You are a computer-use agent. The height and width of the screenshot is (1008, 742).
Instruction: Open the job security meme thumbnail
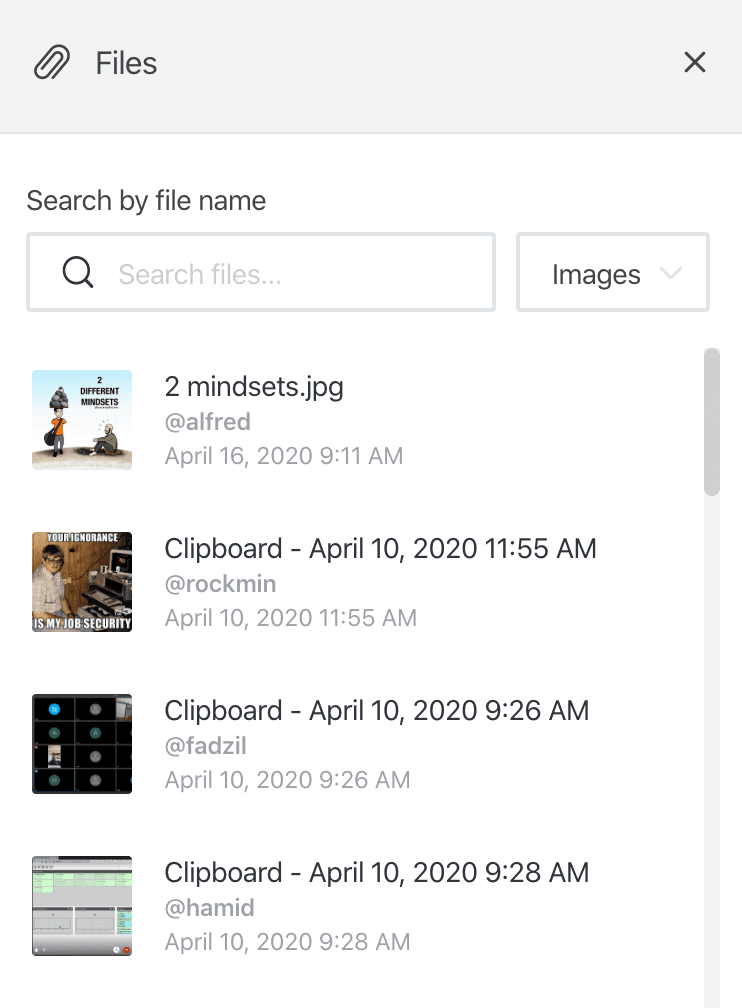[82, 582]
